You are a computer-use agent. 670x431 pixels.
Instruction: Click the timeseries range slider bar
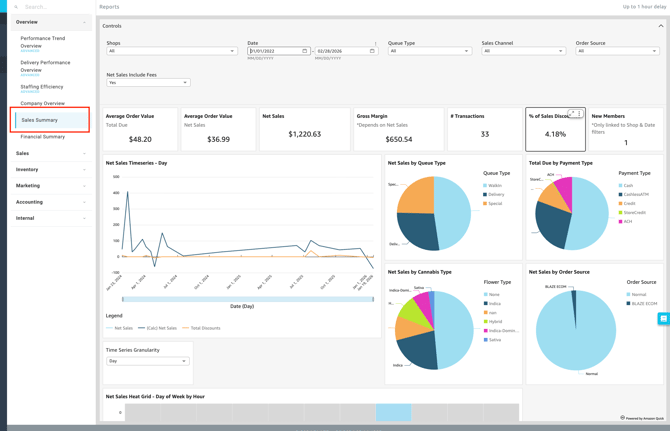(x=247, y=299)
